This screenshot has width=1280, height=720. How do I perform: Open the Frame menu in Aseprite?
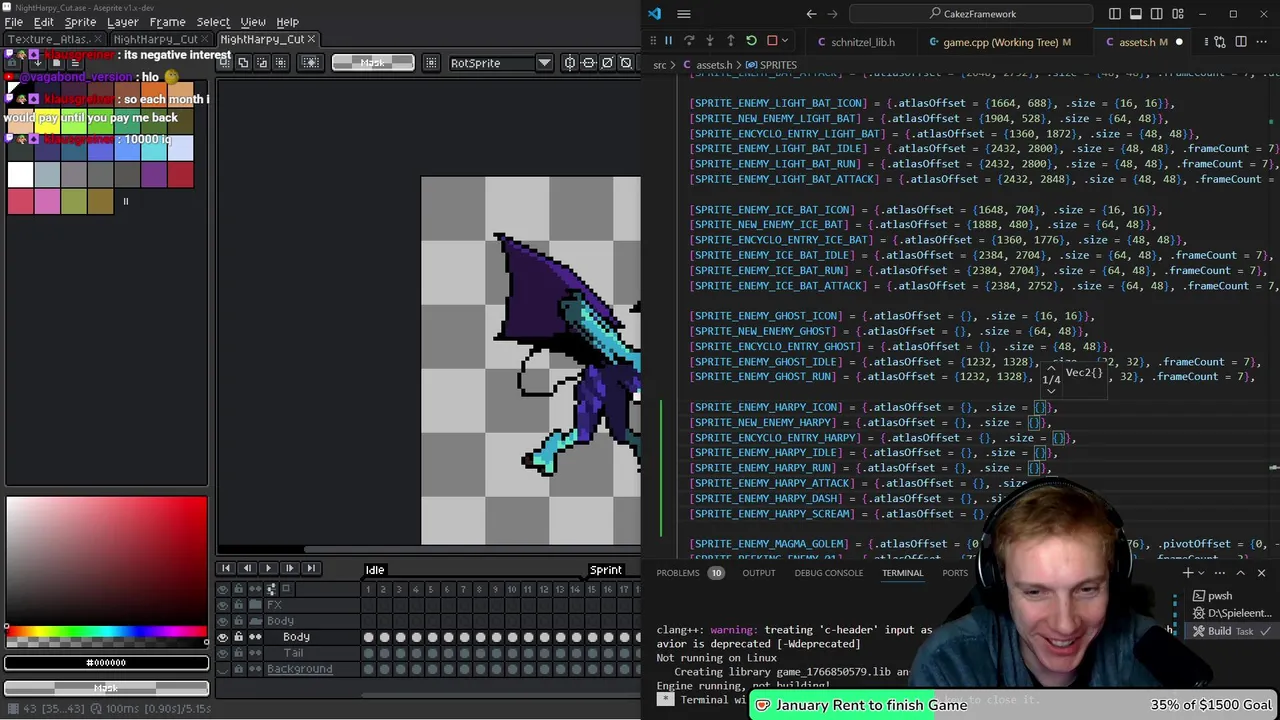(x=167, y=22)
